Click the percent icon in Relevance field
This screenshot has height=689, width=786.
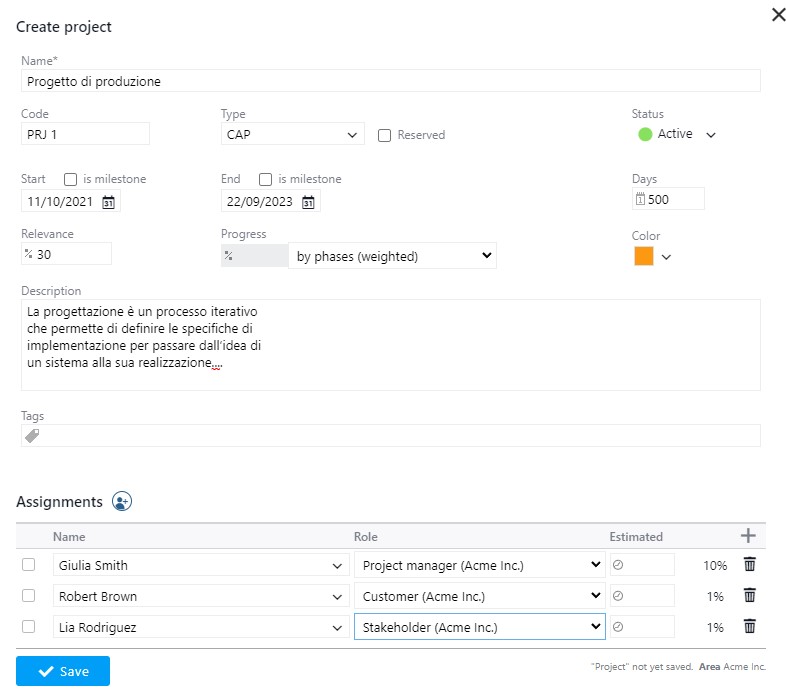[29, 254]
